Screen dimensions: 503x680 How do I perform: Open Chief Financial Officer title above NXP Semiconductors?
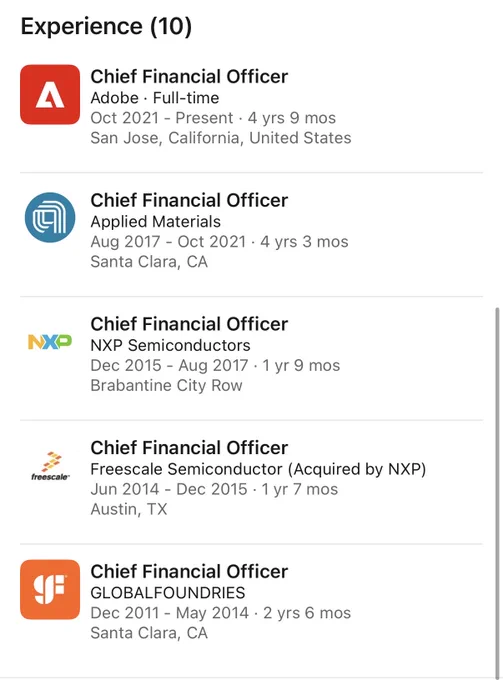coord(189,324)
